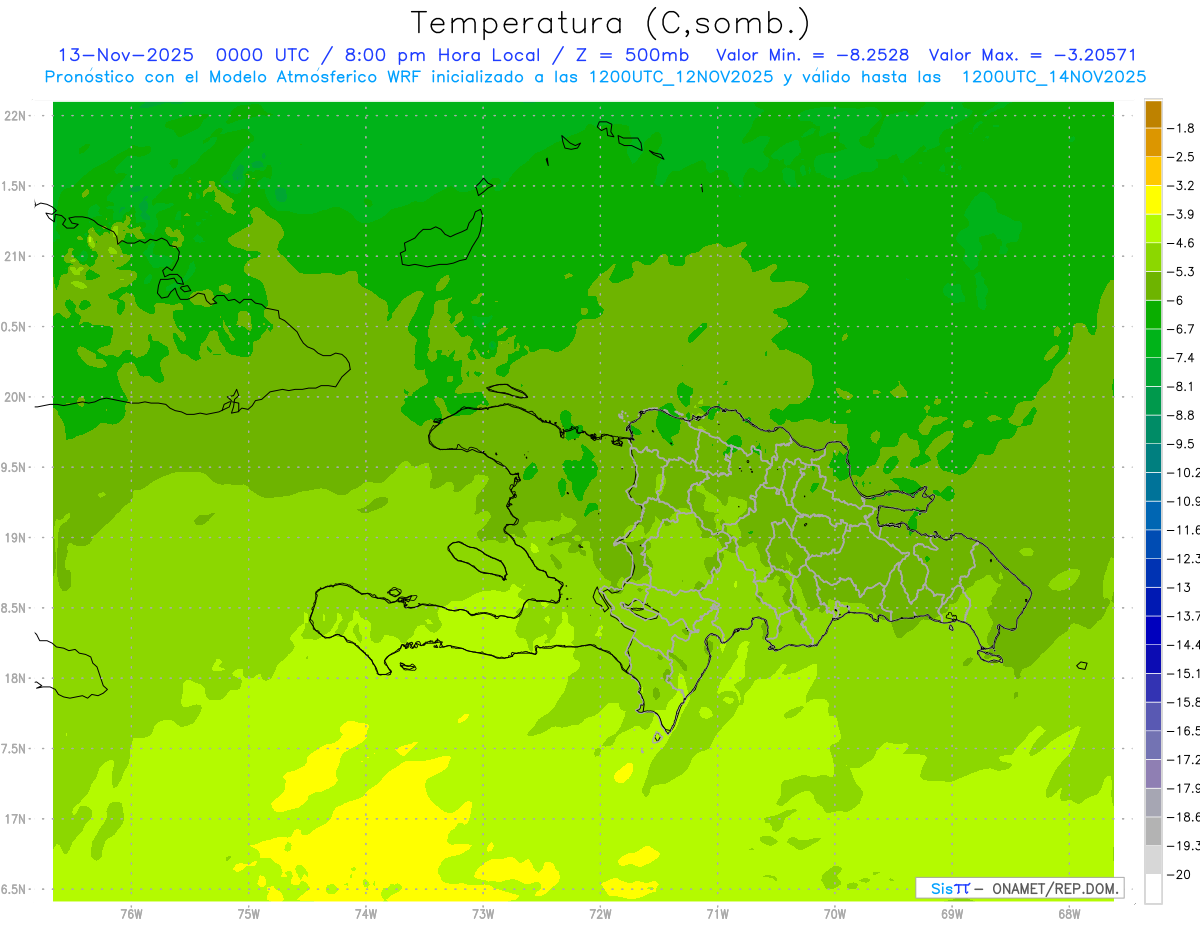Click the '75W' longitude label
The width and height of the screenshot is (1200, 927).
248,913
